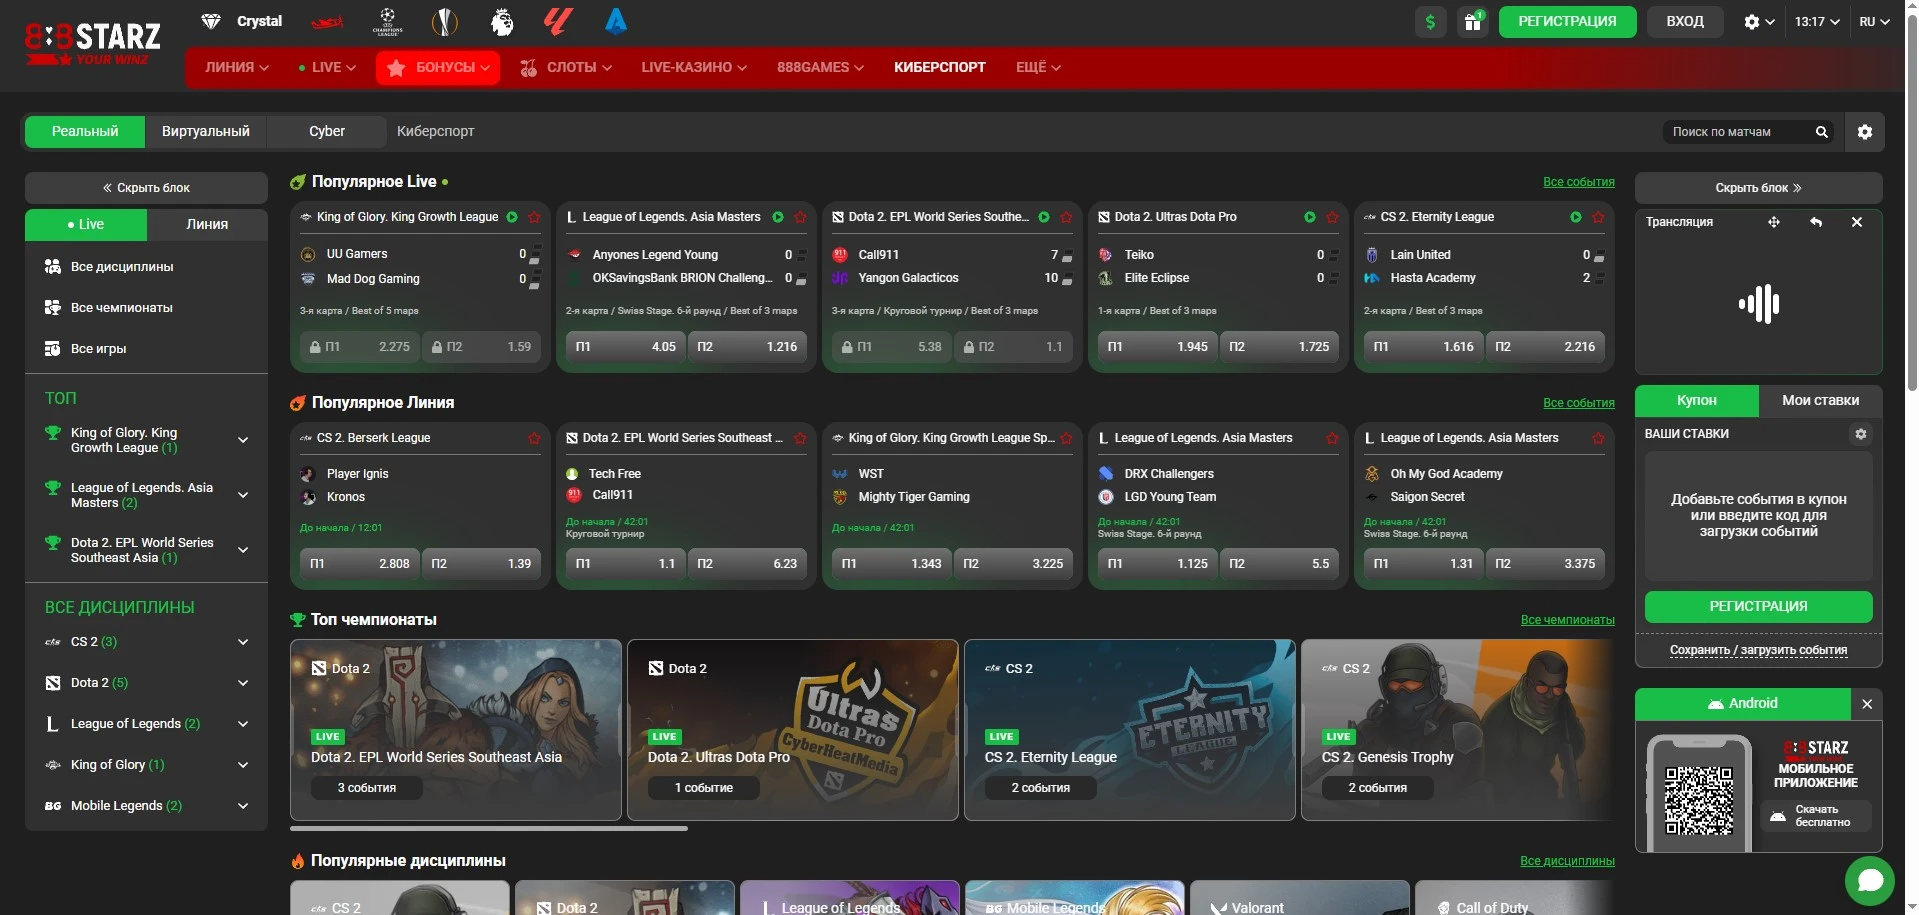
Task: Switch to the Виртуальный tab
Action: 206,132
